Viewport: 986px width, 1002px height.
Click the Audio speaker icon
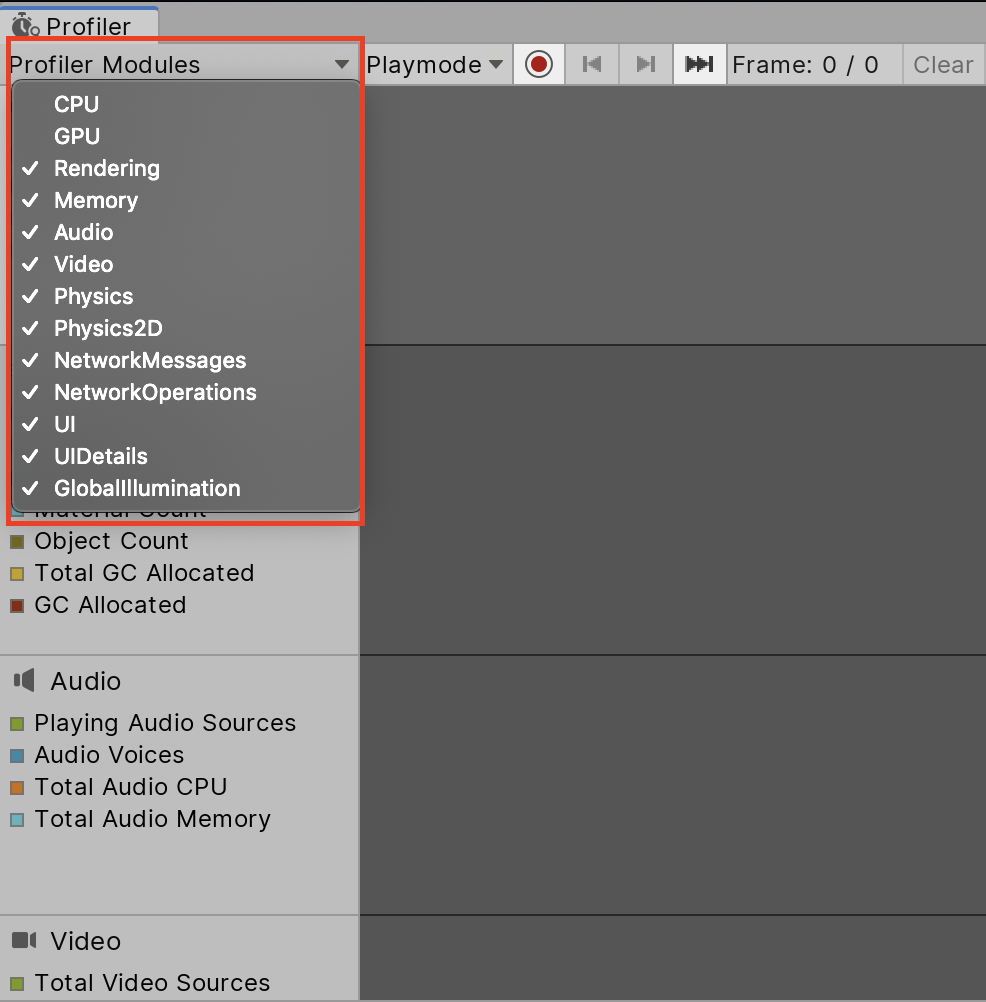(x=24, y=681)
